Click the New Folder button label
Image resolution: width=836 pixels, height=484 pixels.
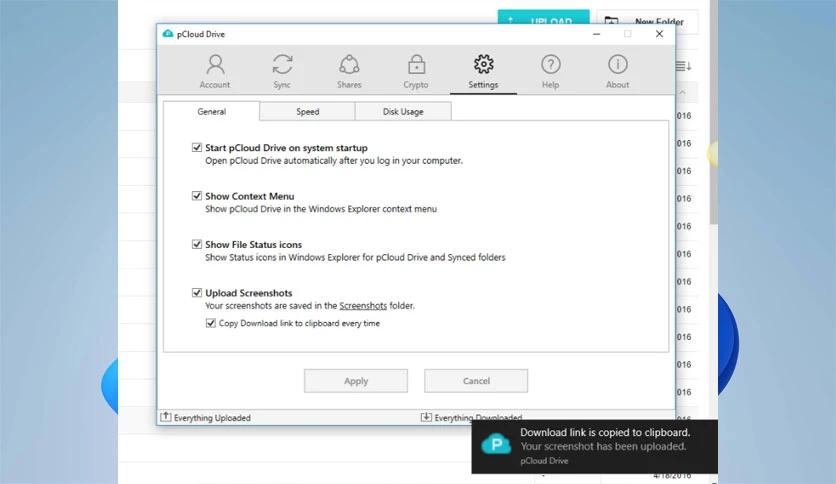click(659, 22)
